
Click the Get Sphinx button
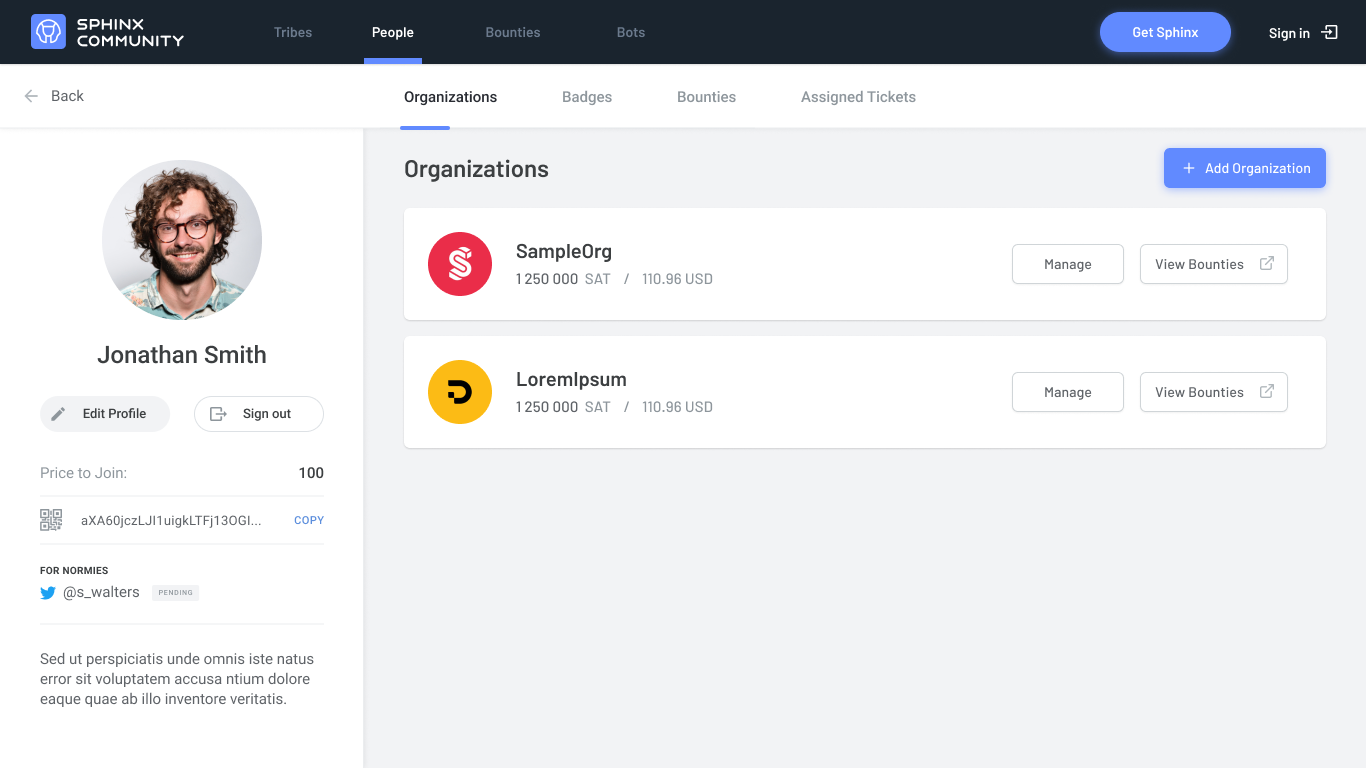[1165, 31]
